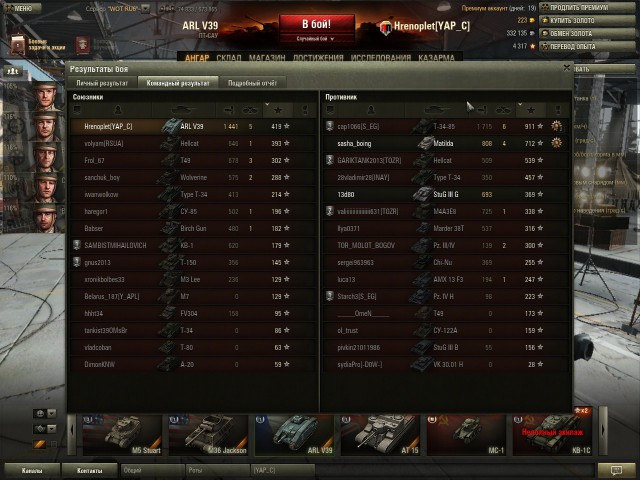
Task: Sort allies by the platoon column icon
Action: click(77, 110)
